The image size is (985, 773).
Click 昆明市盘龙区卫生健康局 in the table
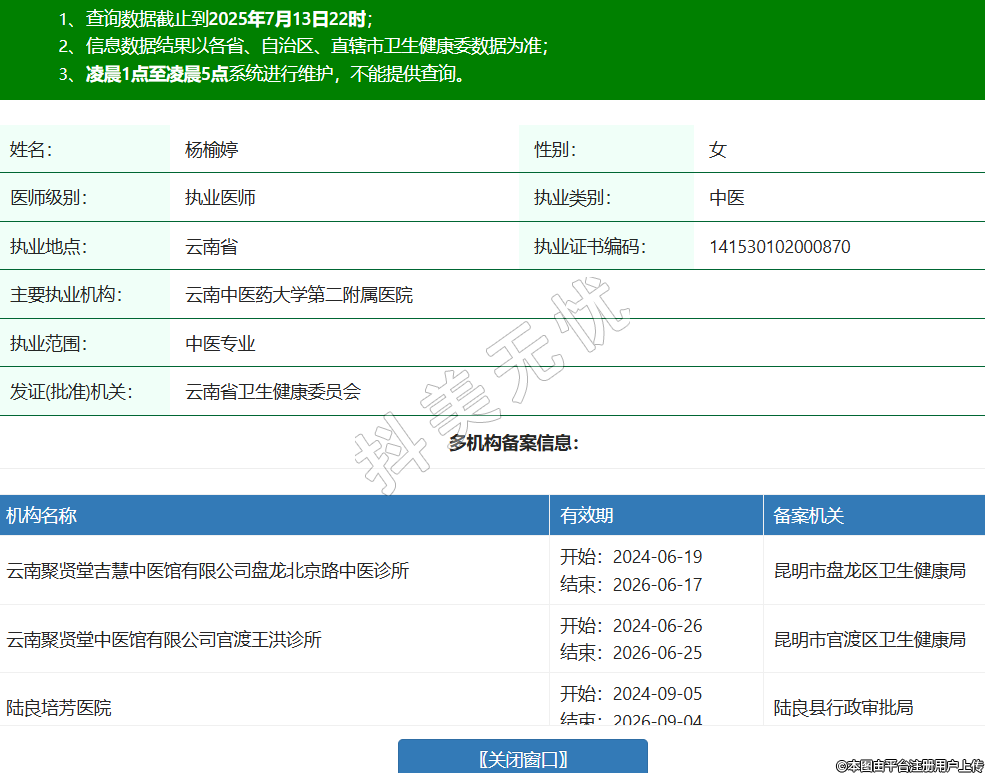click(x=870, y=571)
